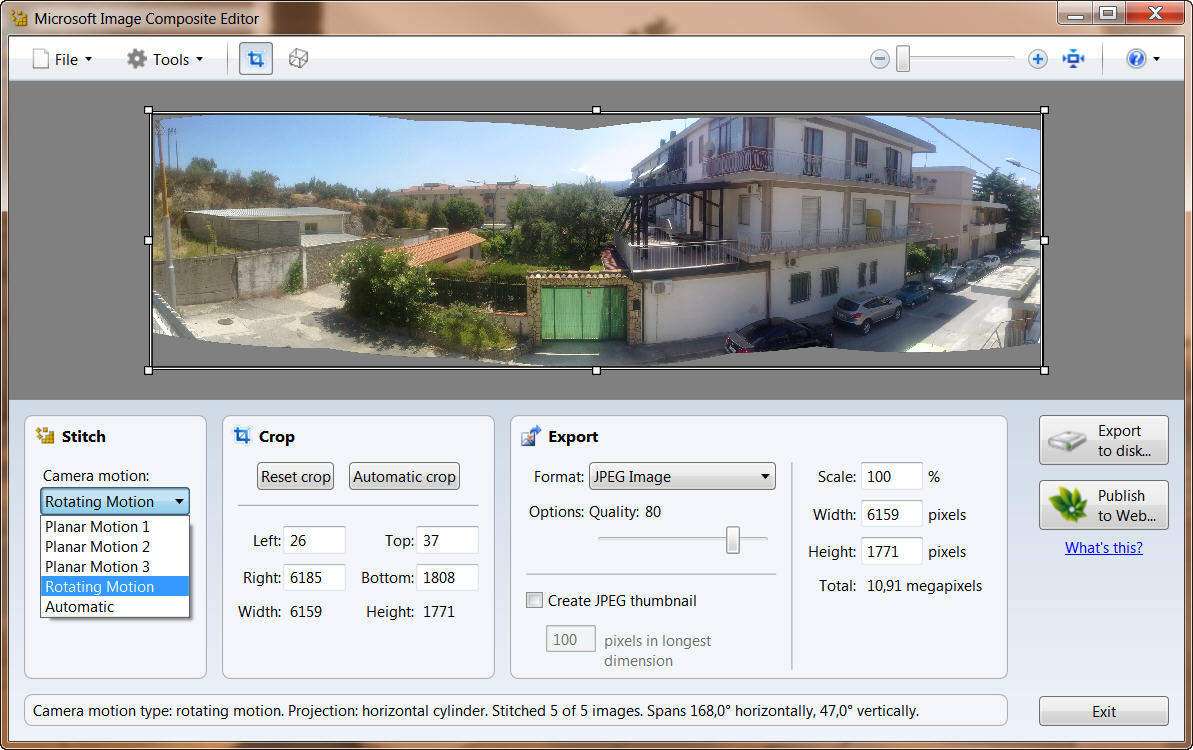Click the right-middle crop handle
Screen dimensions: 1193x750
click(1045, 240)
